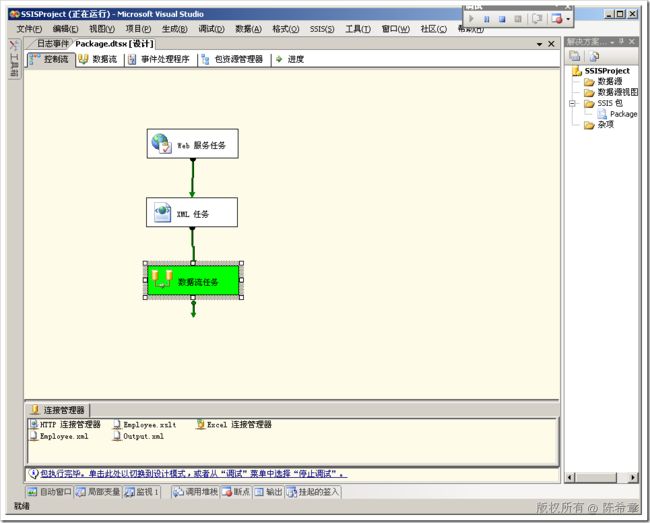Open the 文件(F) menu
This screenshot has width=650, height=523.
(x=29, y=29)
